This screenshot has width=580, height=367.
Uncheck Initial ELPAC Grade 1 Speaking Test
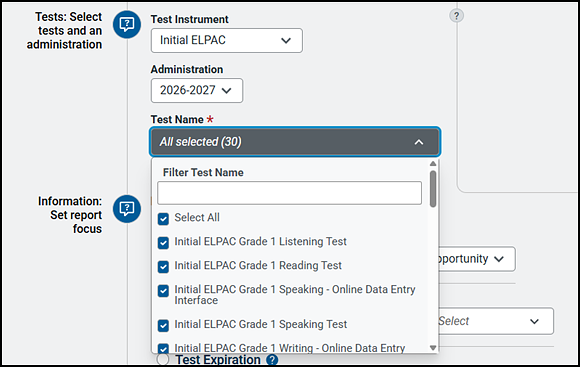[x=163, y=326]
